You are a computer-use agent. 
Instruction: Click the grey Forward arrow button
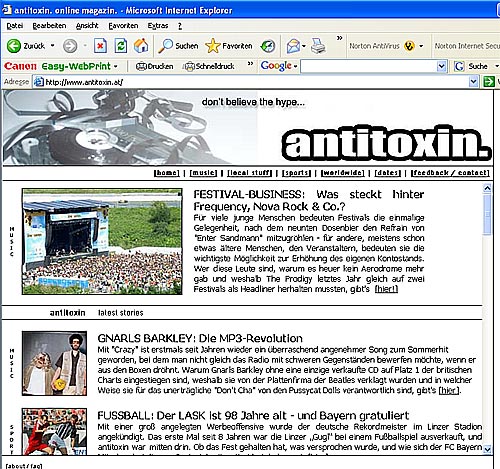tap(70, 46)
